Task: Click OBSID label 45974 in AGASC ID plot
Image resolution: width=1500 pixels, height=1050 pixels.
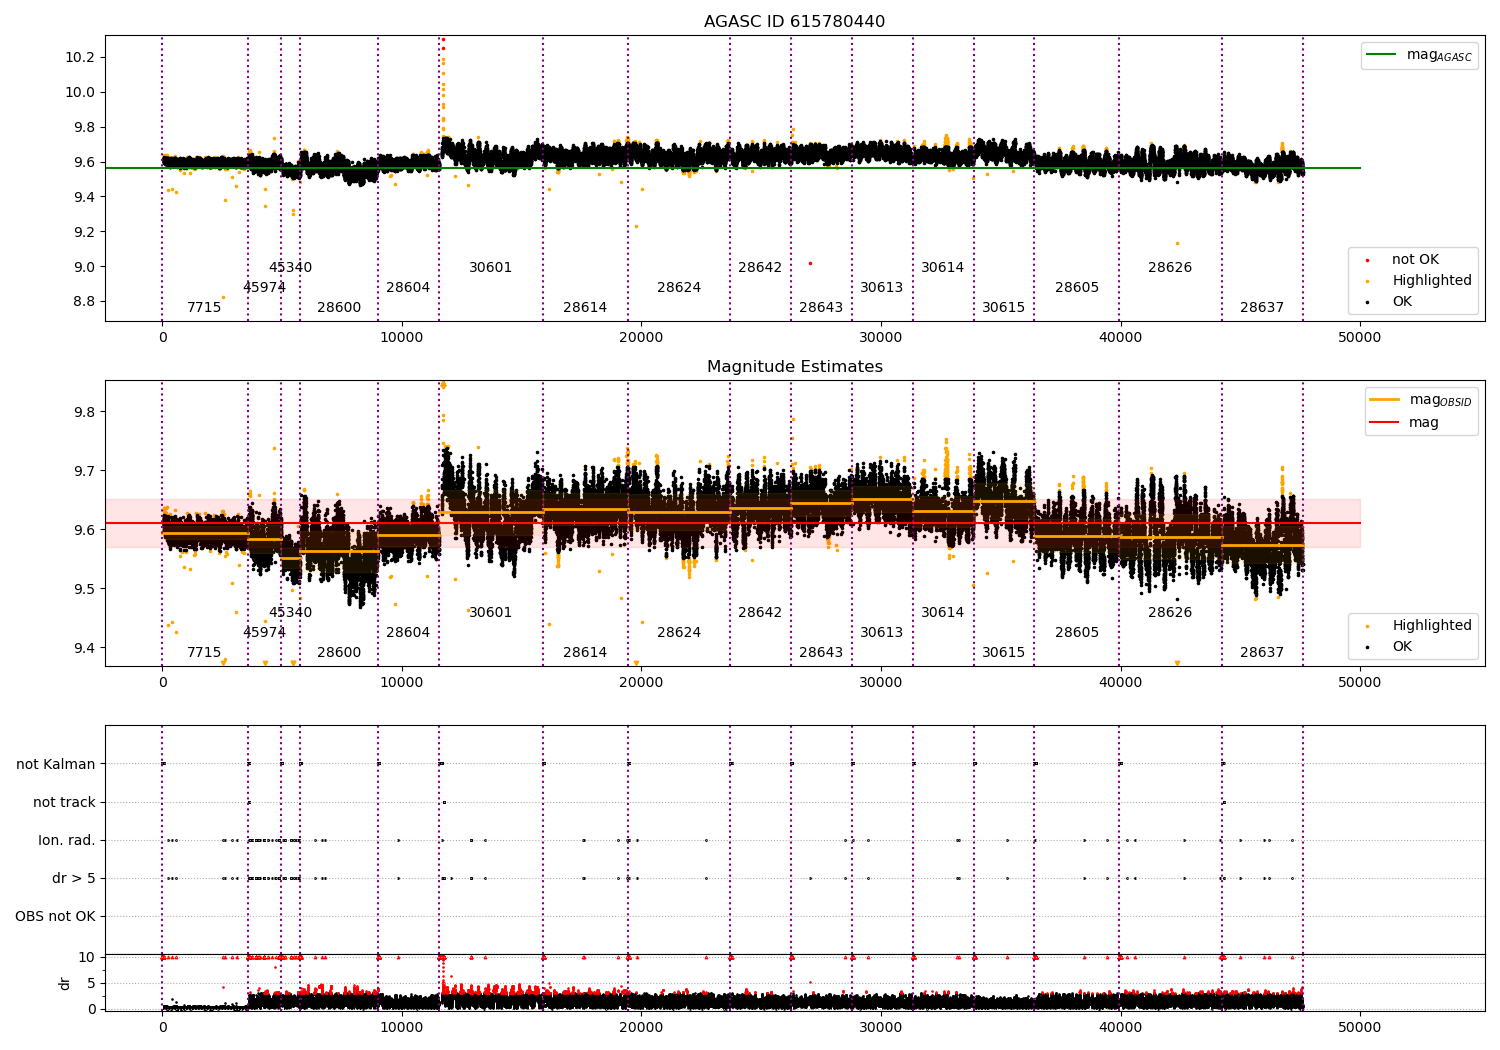Action: 264,288
